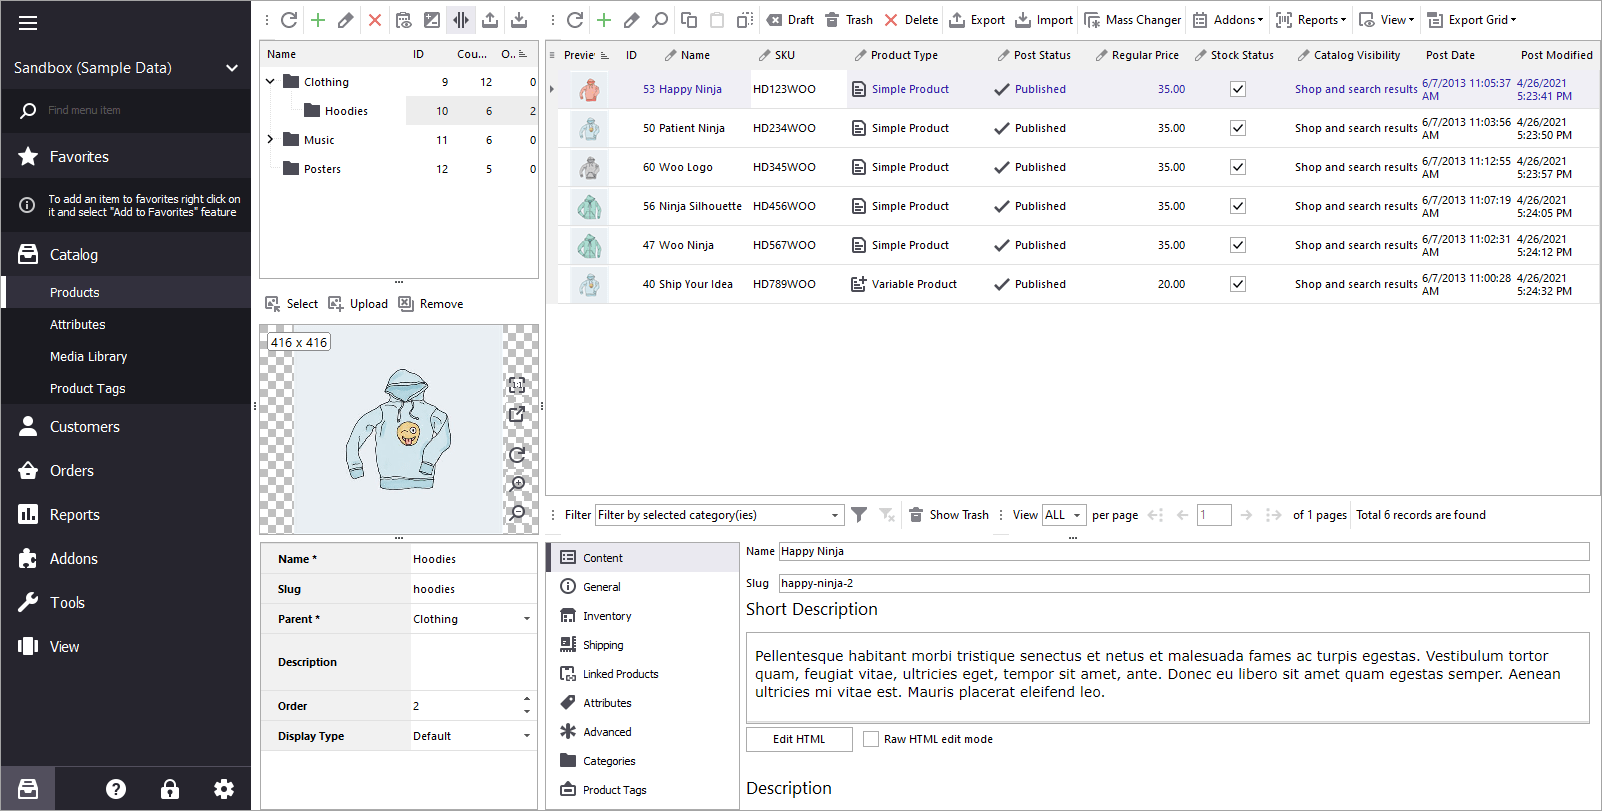Click the Edit HTML button
The height and width of the screenshot is (811, 1602).
pyautogui.click(x=799, y=739)
